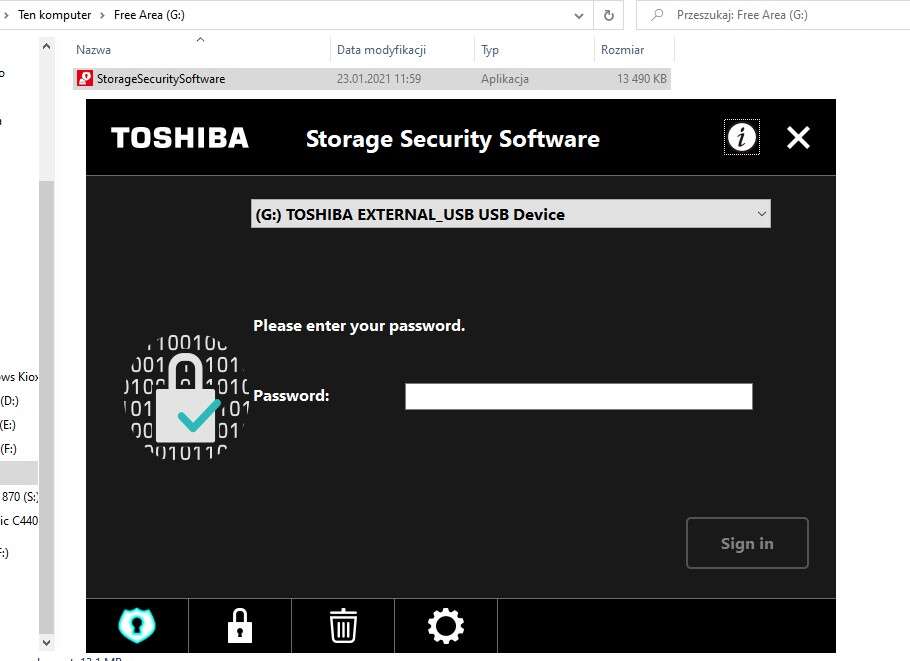Click the StorageSecuritySoftware file icon

click(85, 79)
